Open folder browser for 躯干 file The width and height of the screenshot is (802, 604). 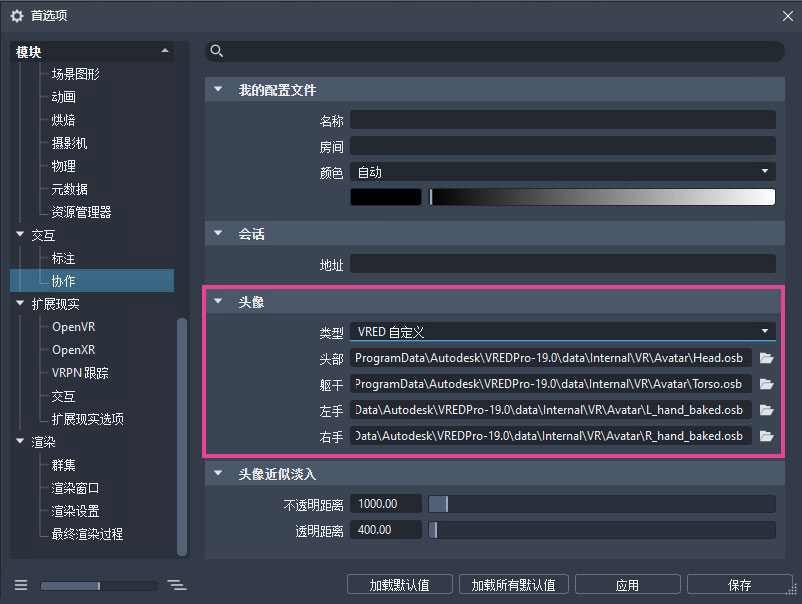click(766, 384)
